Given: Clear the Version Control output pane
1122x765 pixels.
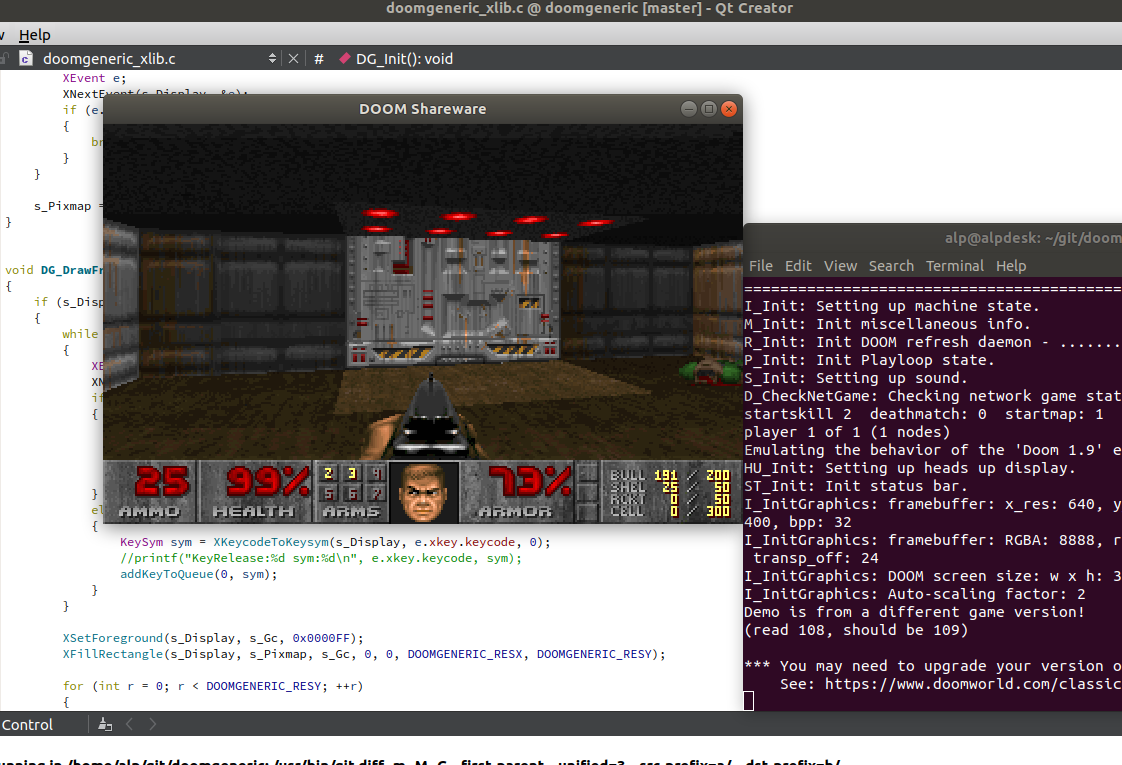Looking at the screenshot, I should (105, 724).
